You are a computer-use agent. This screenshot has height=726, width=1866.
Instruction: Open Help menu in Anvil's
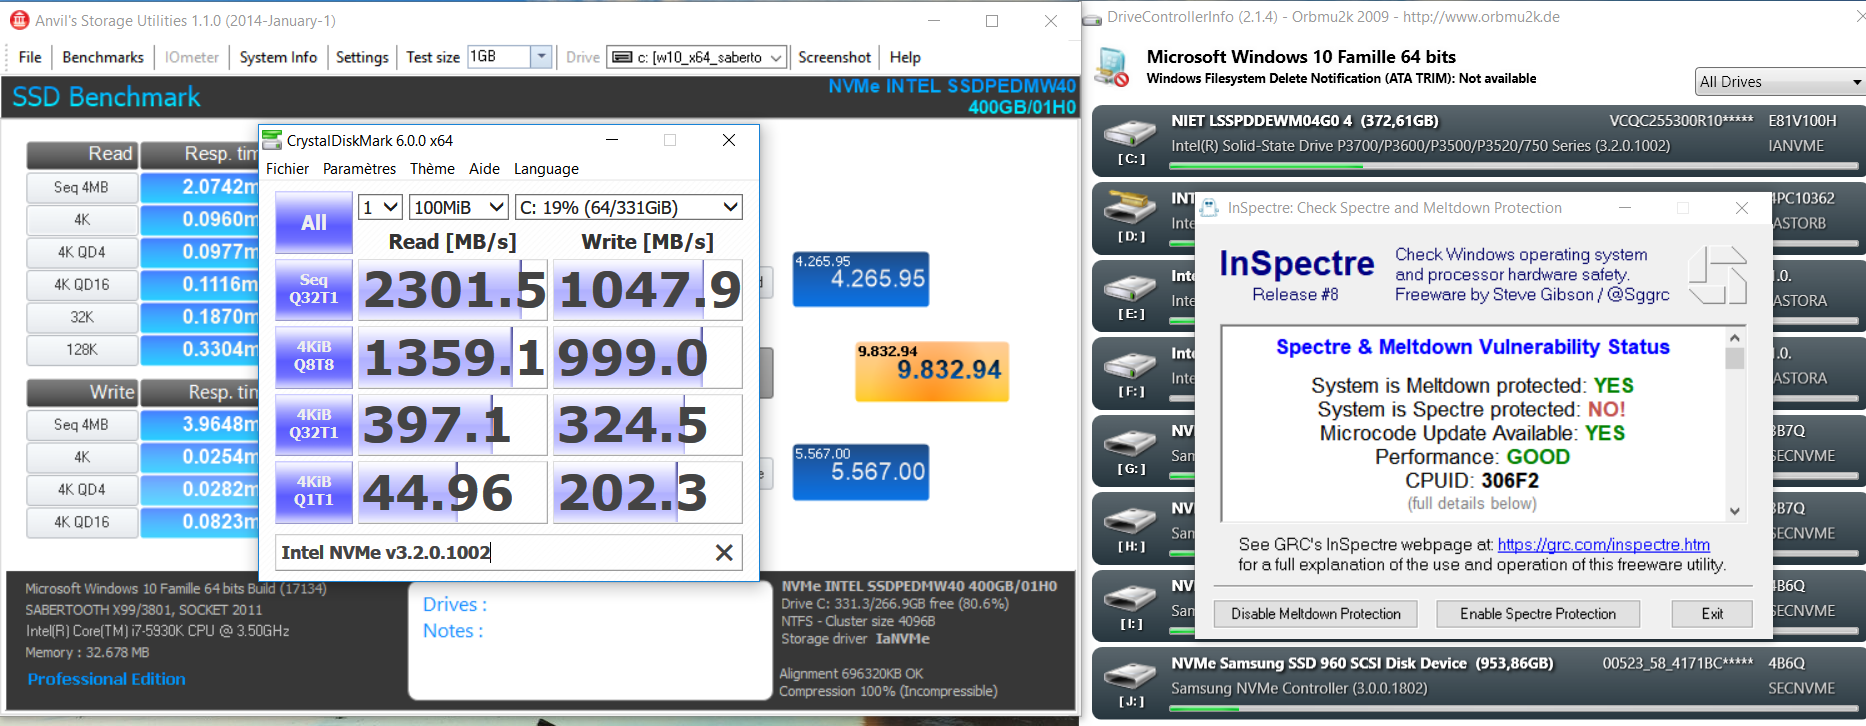[905, 57]
